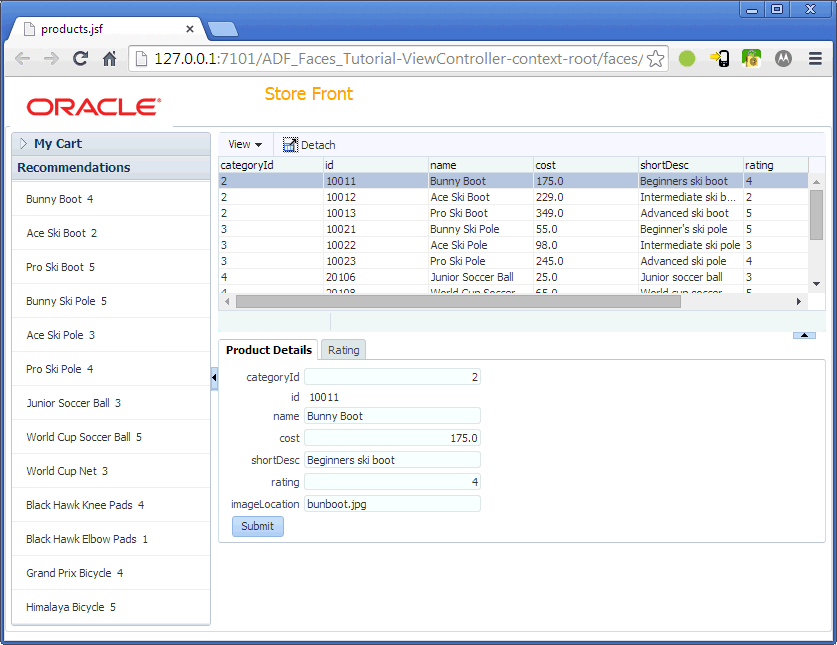Click the Detach toolbar button label
Image resolution: width=837 pixels, height=645 pixels.
(x=318, y=145)
